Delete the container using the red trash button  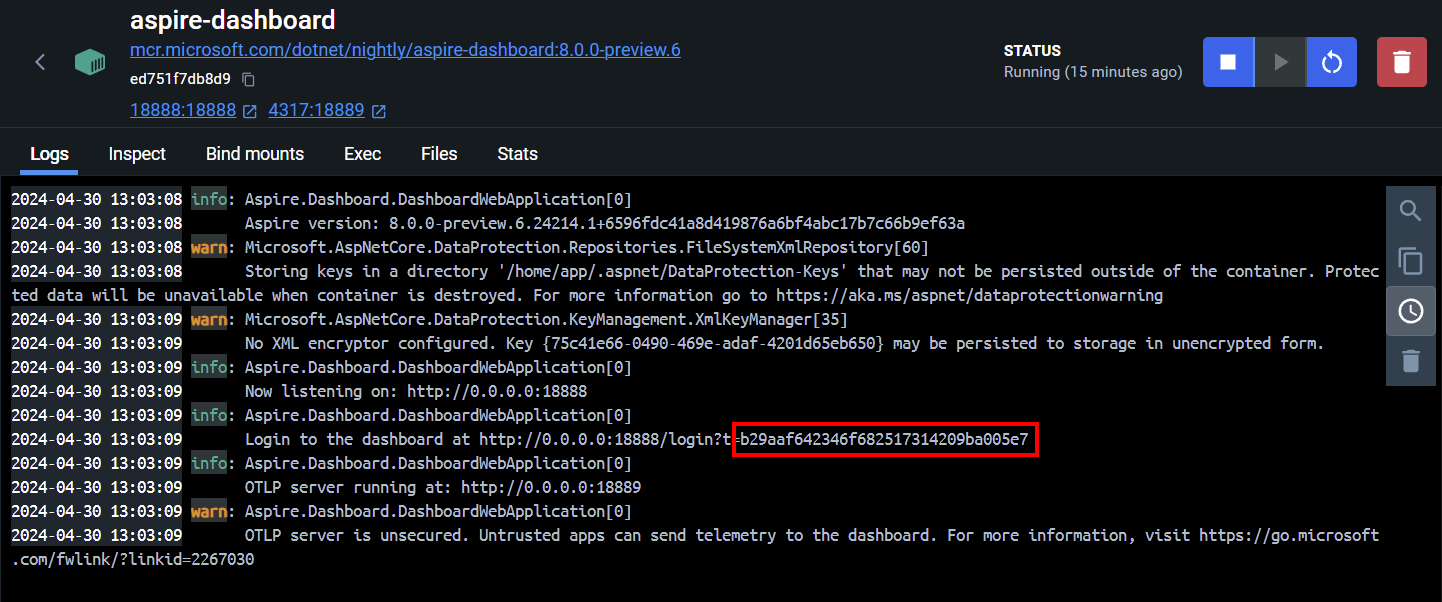pos(1401,61)
